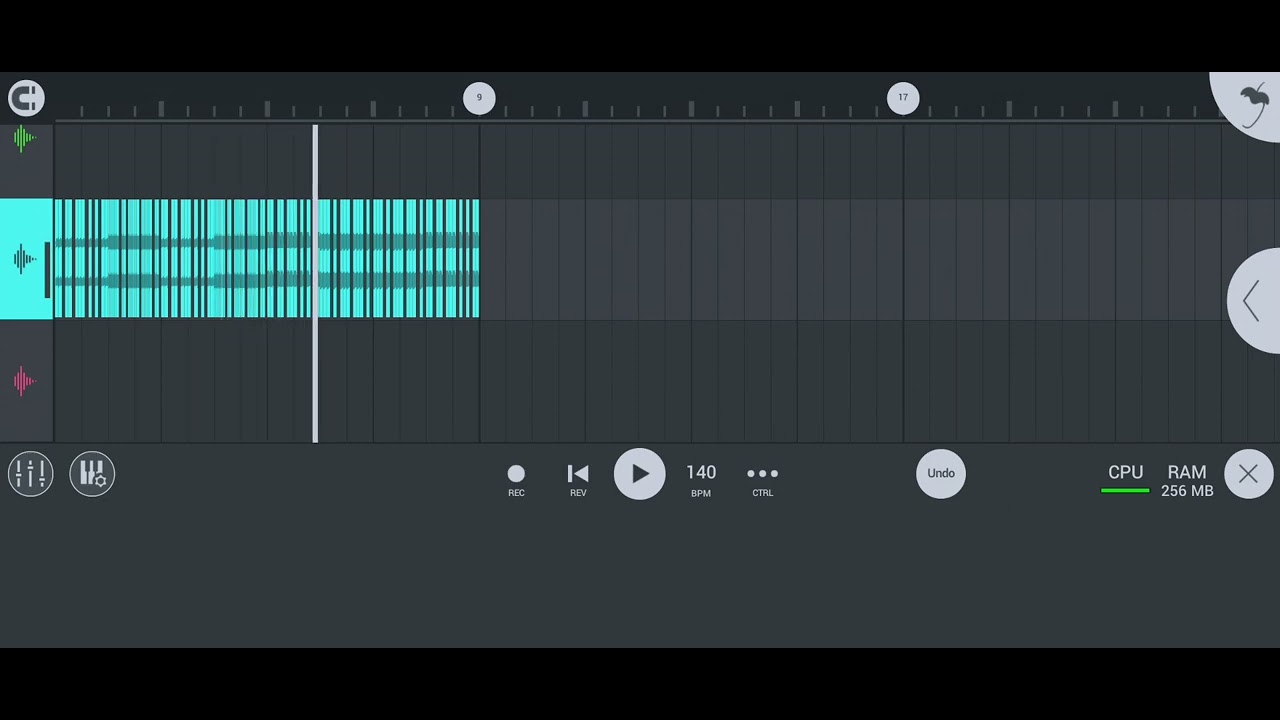Image resolution: width=1280 pixels, height=720 pixels.
Task: Open the 140 BPM tempo setting
Action: point(701,479)
